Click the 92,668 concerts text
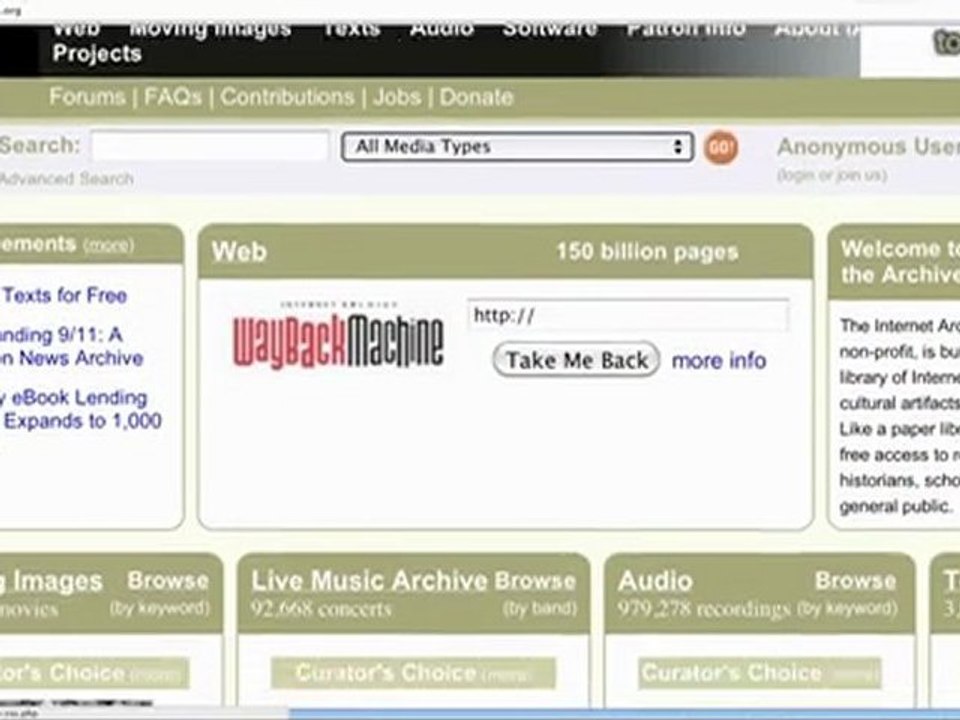Image resolution: width=960 pixels, height=720 pixels. coord(321,609)
